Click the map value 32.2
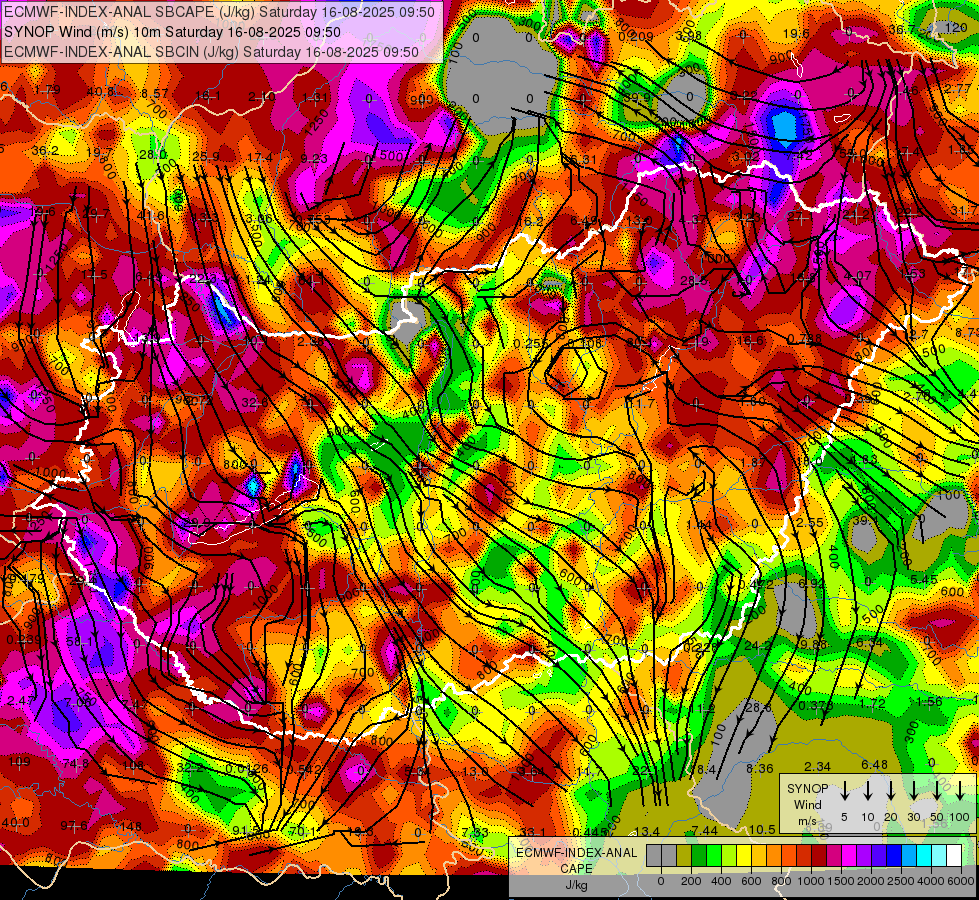979x900 pixels. click(190, 768)
